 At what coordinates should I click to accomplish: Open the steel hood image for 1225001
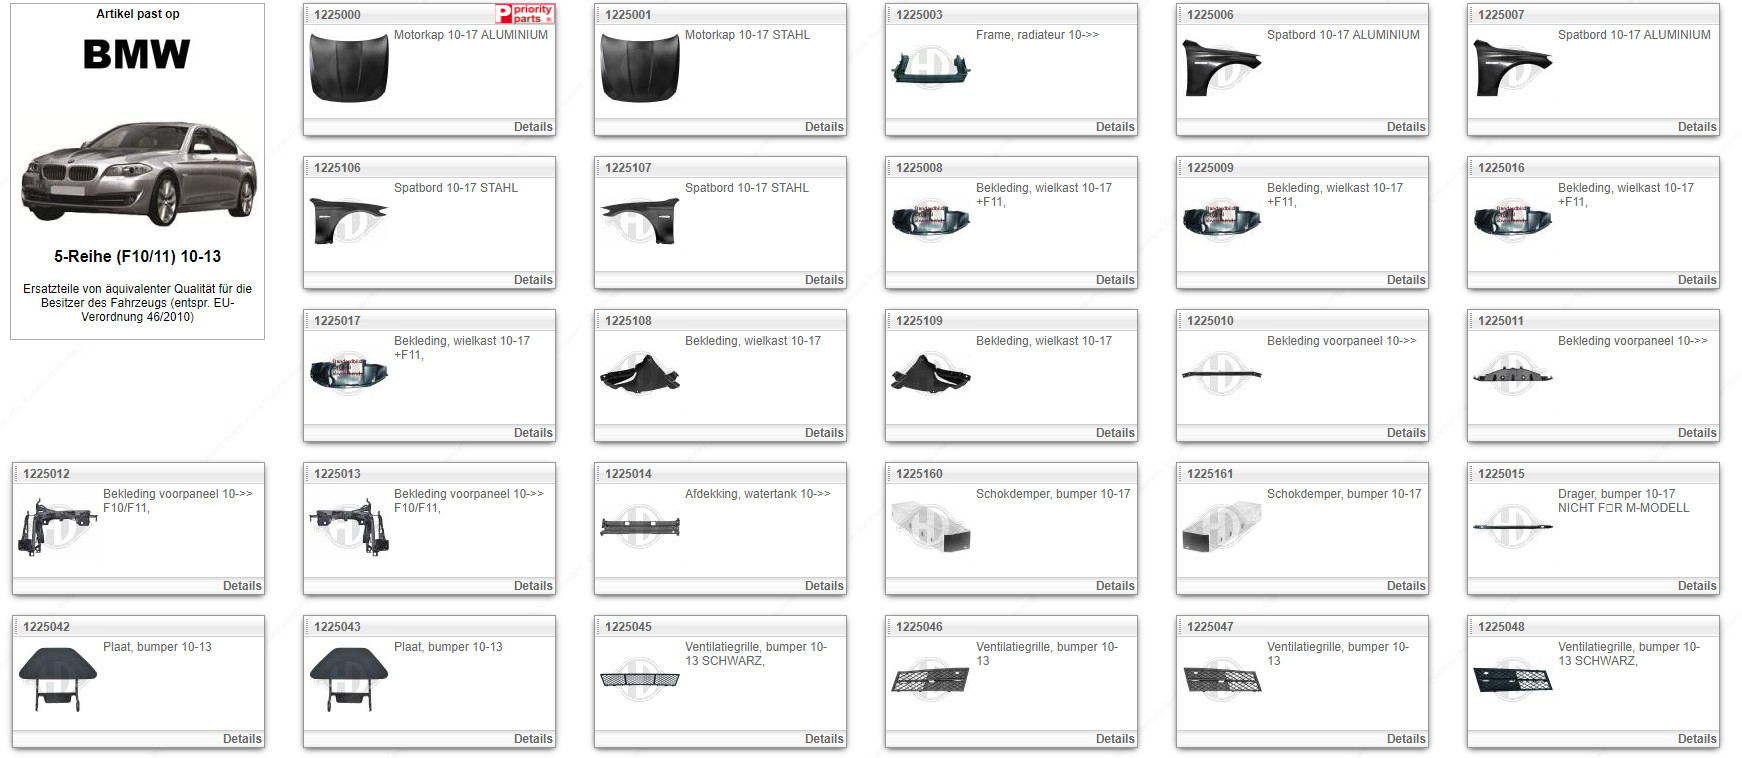pos(640,68)
